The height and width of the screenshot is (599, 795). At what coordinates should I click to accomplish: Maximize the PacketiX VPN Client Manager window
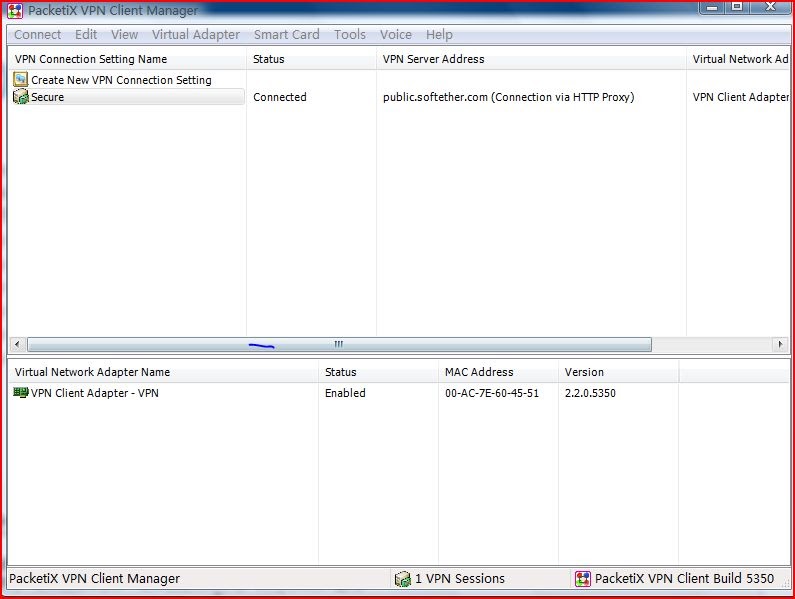tap(737, 7)
